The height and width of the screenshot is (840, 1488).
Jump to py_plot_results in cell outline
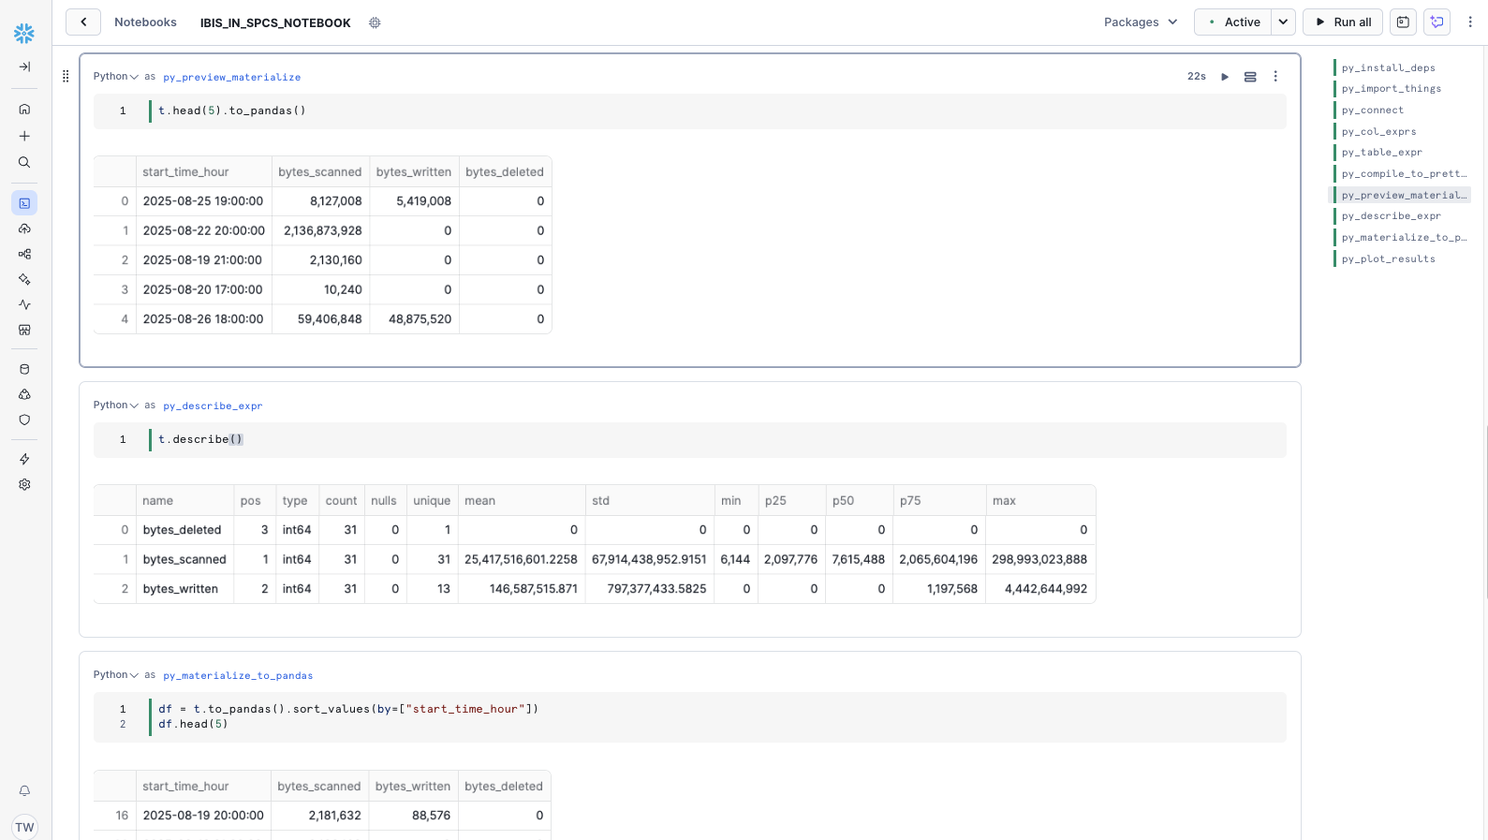[x=1388, y=259]
